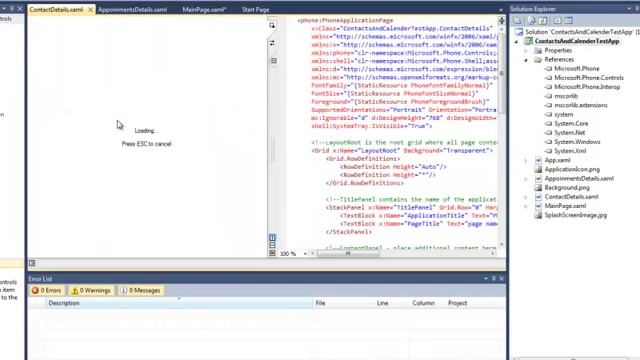Viewport: 640px width, 360px height.
Task: Close the ContactDetails.xaml tab
Action: click(x=90, y=9)
